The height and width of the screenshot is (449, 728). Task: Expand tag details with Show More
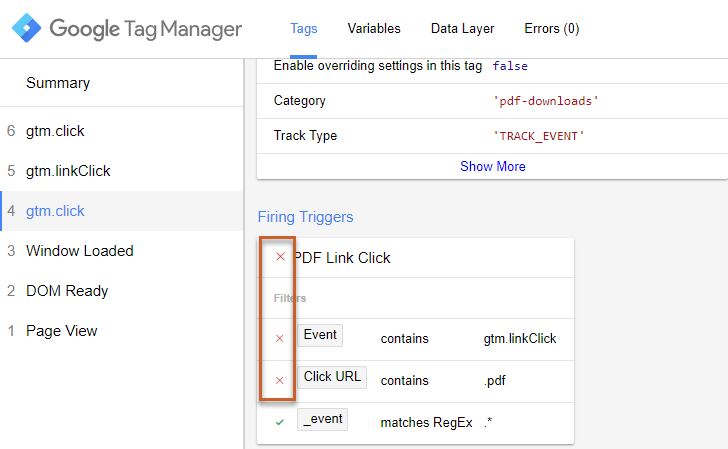pos(492,166)
